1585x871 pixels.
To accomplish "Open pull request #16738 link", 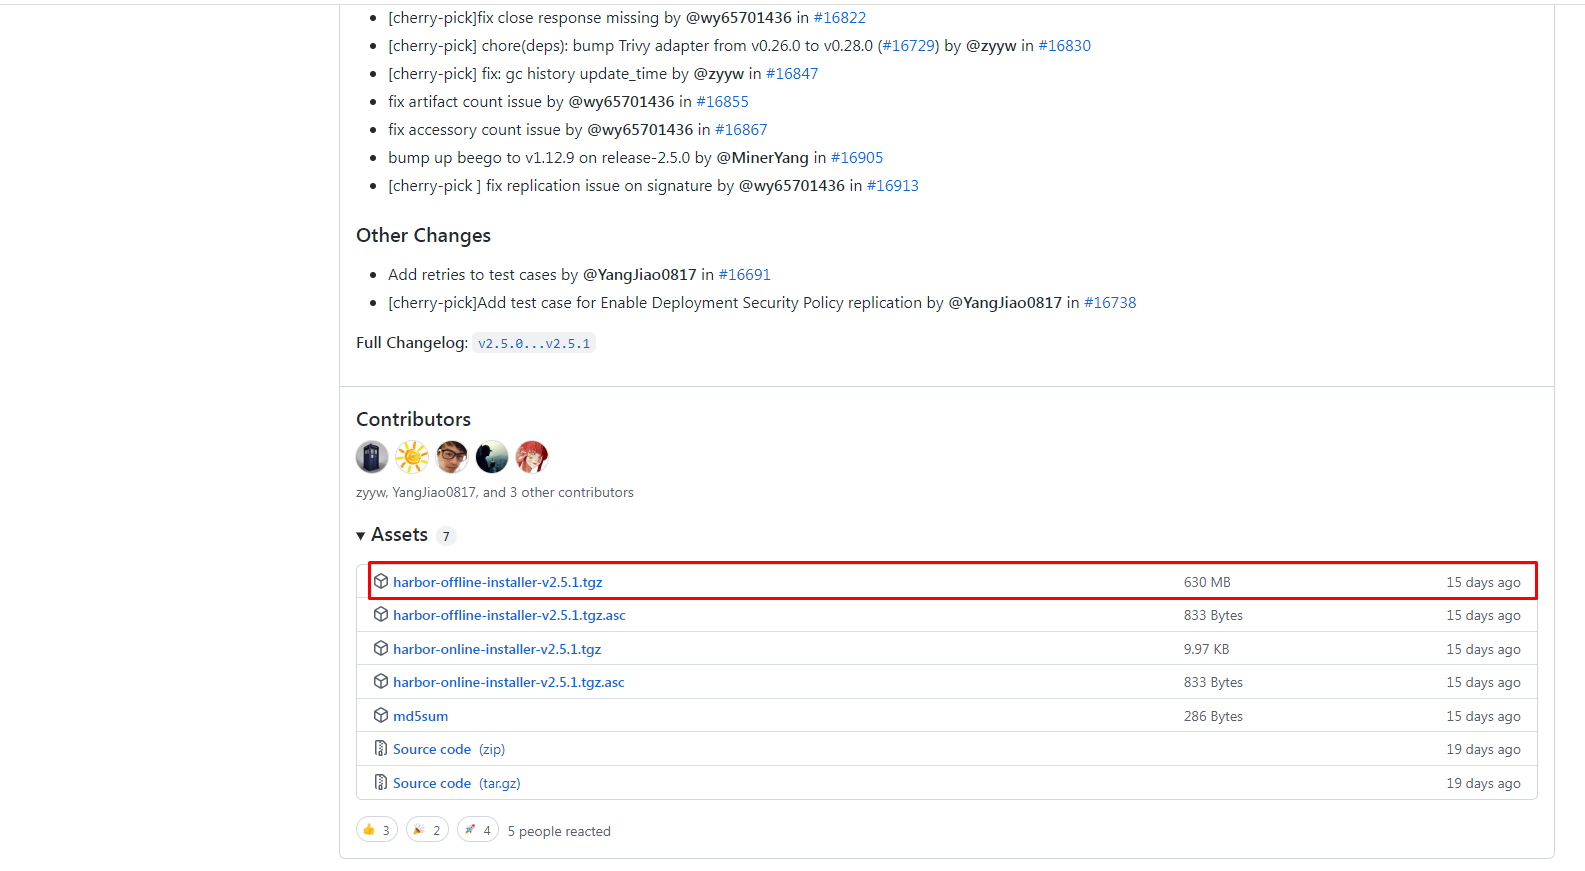I will point(1110,303).
